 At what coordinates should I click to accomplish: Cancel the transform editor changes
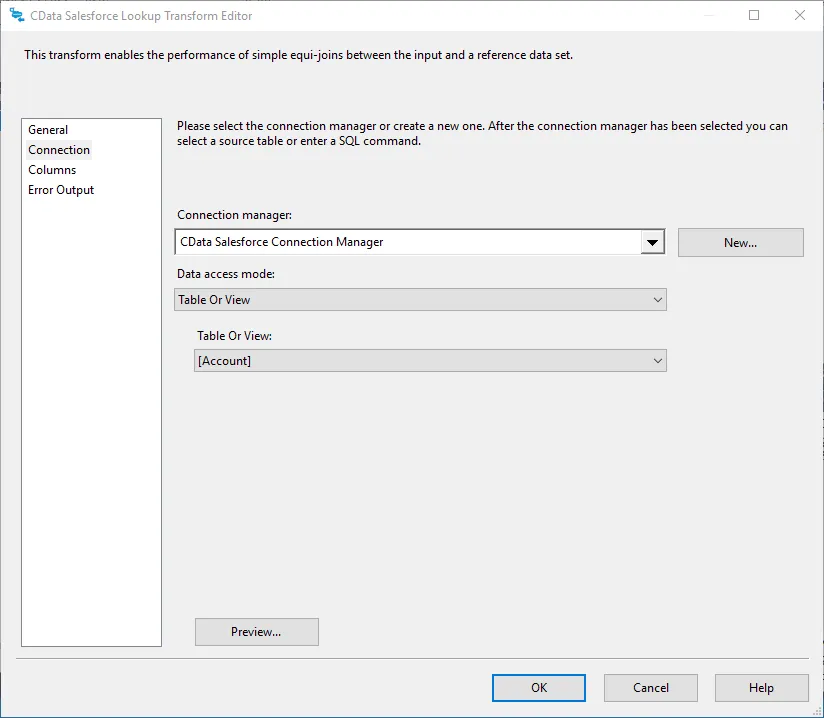pyautogui.click(x=650, y=687)
